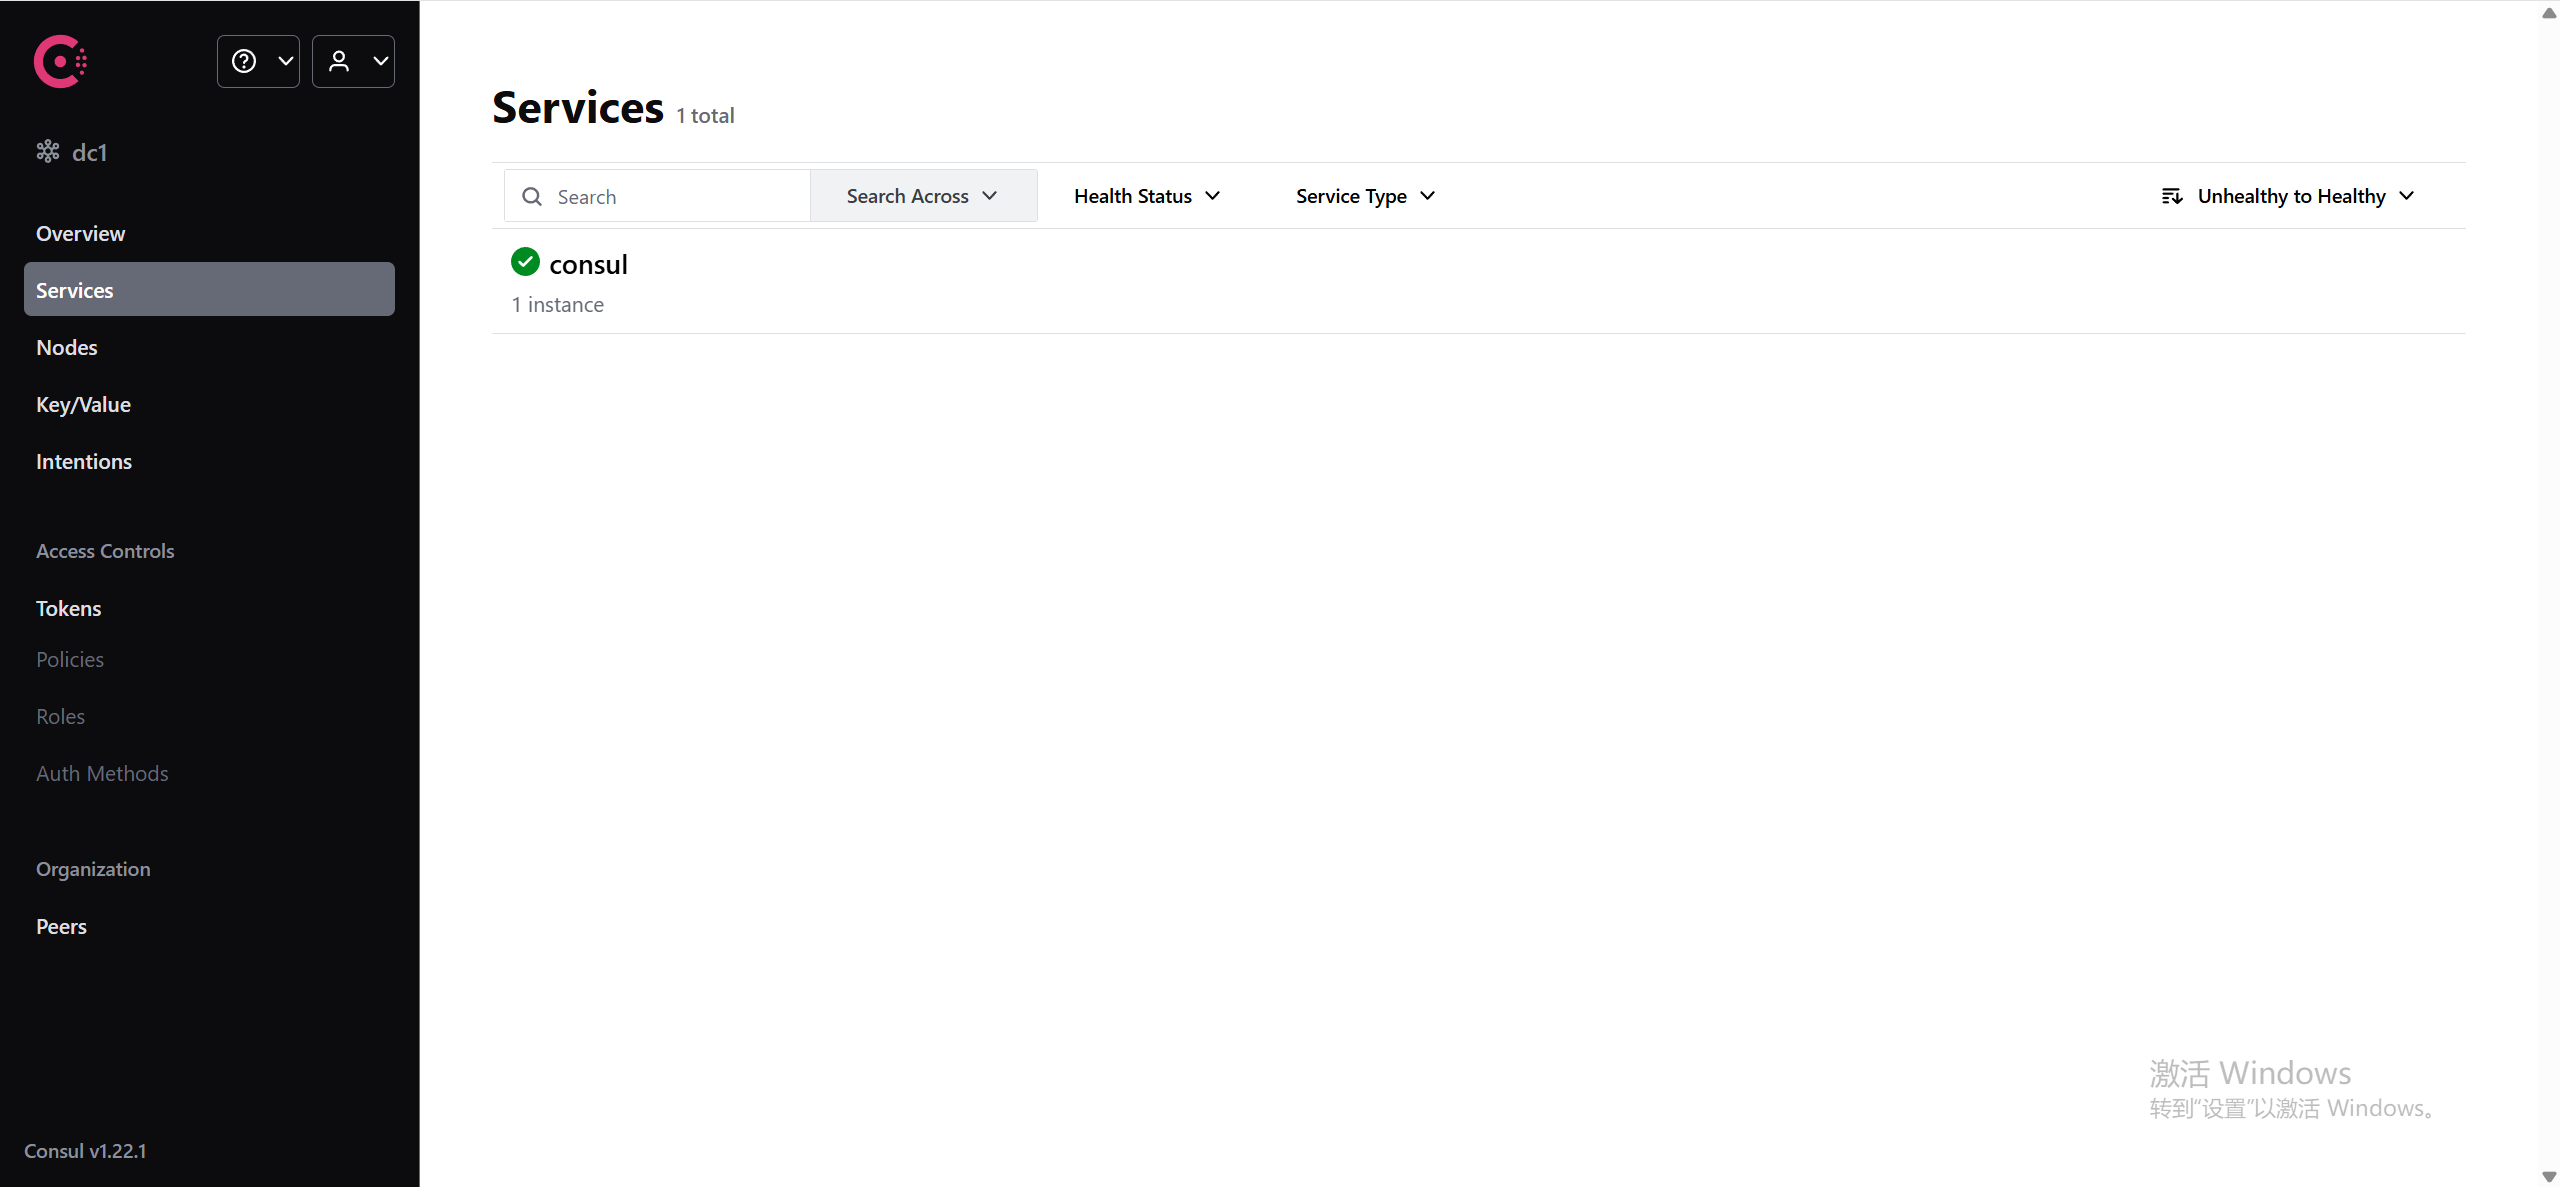The height and width of the screenshot is (1187, 2560).
Task: Change sort order from Unhealthy to Healthy
Action: [2290, 195]
